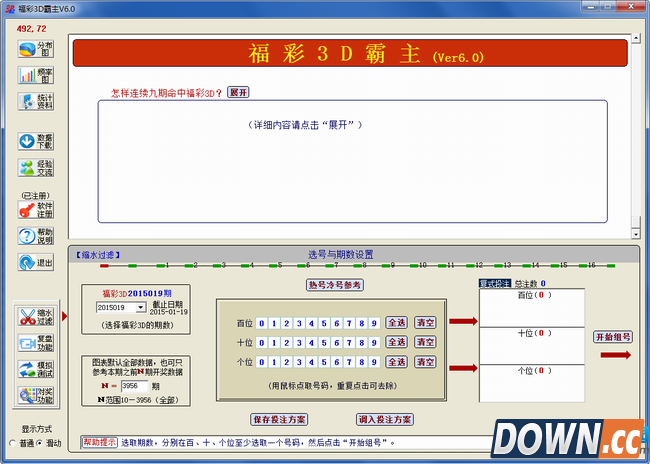This screenshot has width=650, height=464.
Task: Click 清空 for the 百位 row
Action: point(425,323)
